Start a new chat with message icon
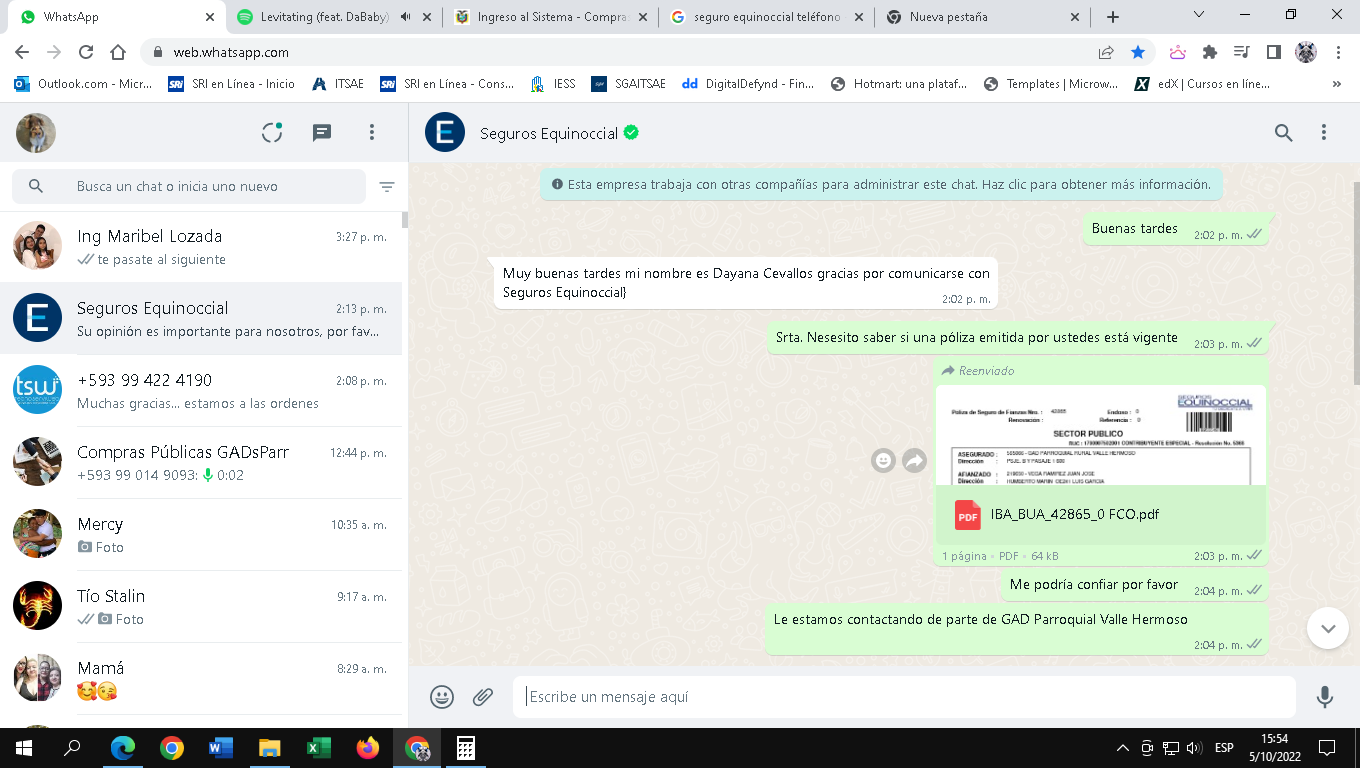 pyautogui.click(x=322, y=133)
